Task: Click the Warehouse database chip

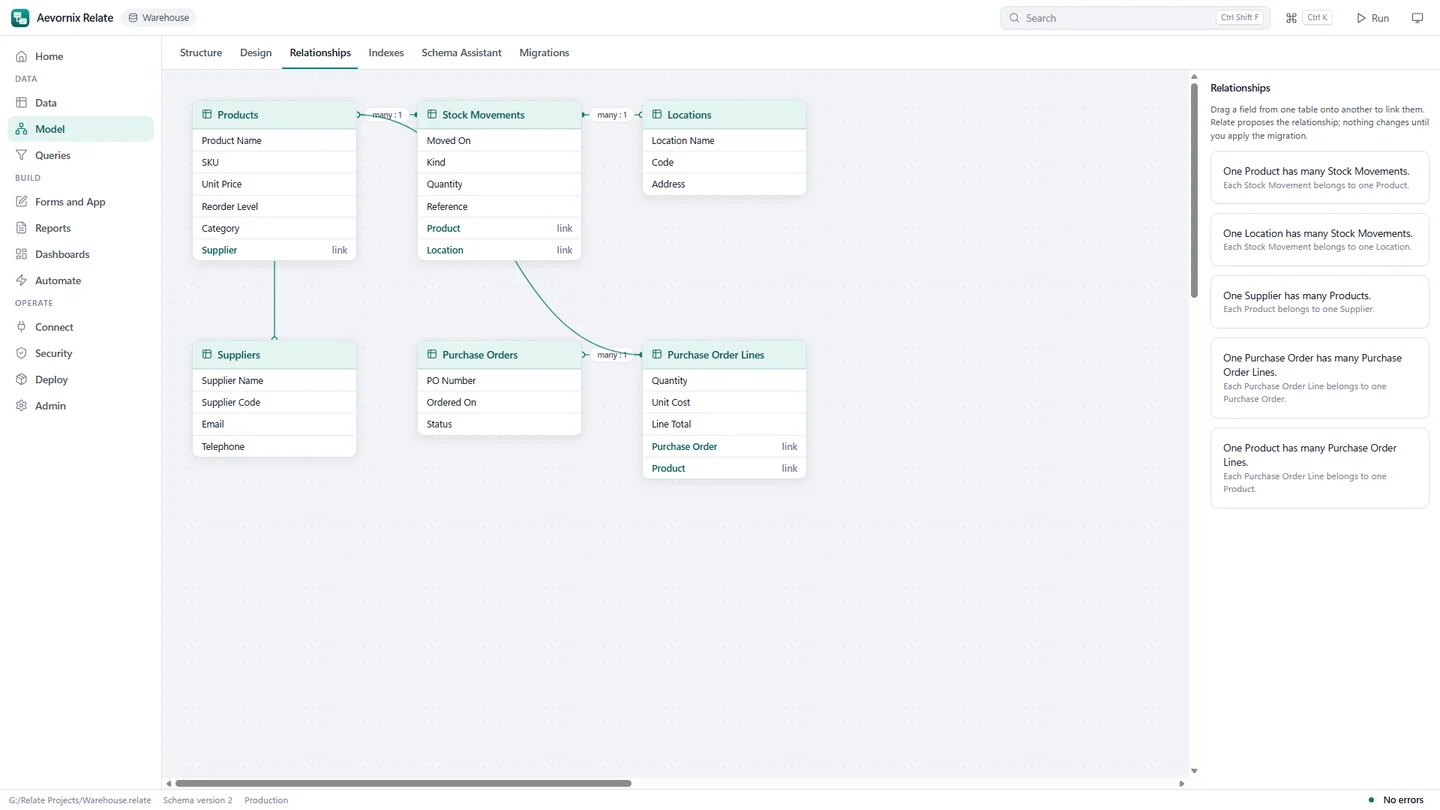Action: [x=159, y=18]
